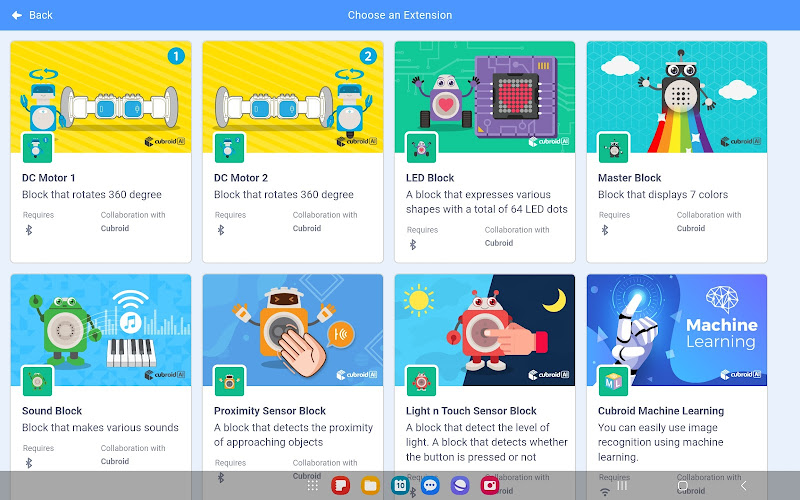The height and width of the screenshot is (500, 800).
Task: Tap the Android home navigation button
Action: (683, 486)
